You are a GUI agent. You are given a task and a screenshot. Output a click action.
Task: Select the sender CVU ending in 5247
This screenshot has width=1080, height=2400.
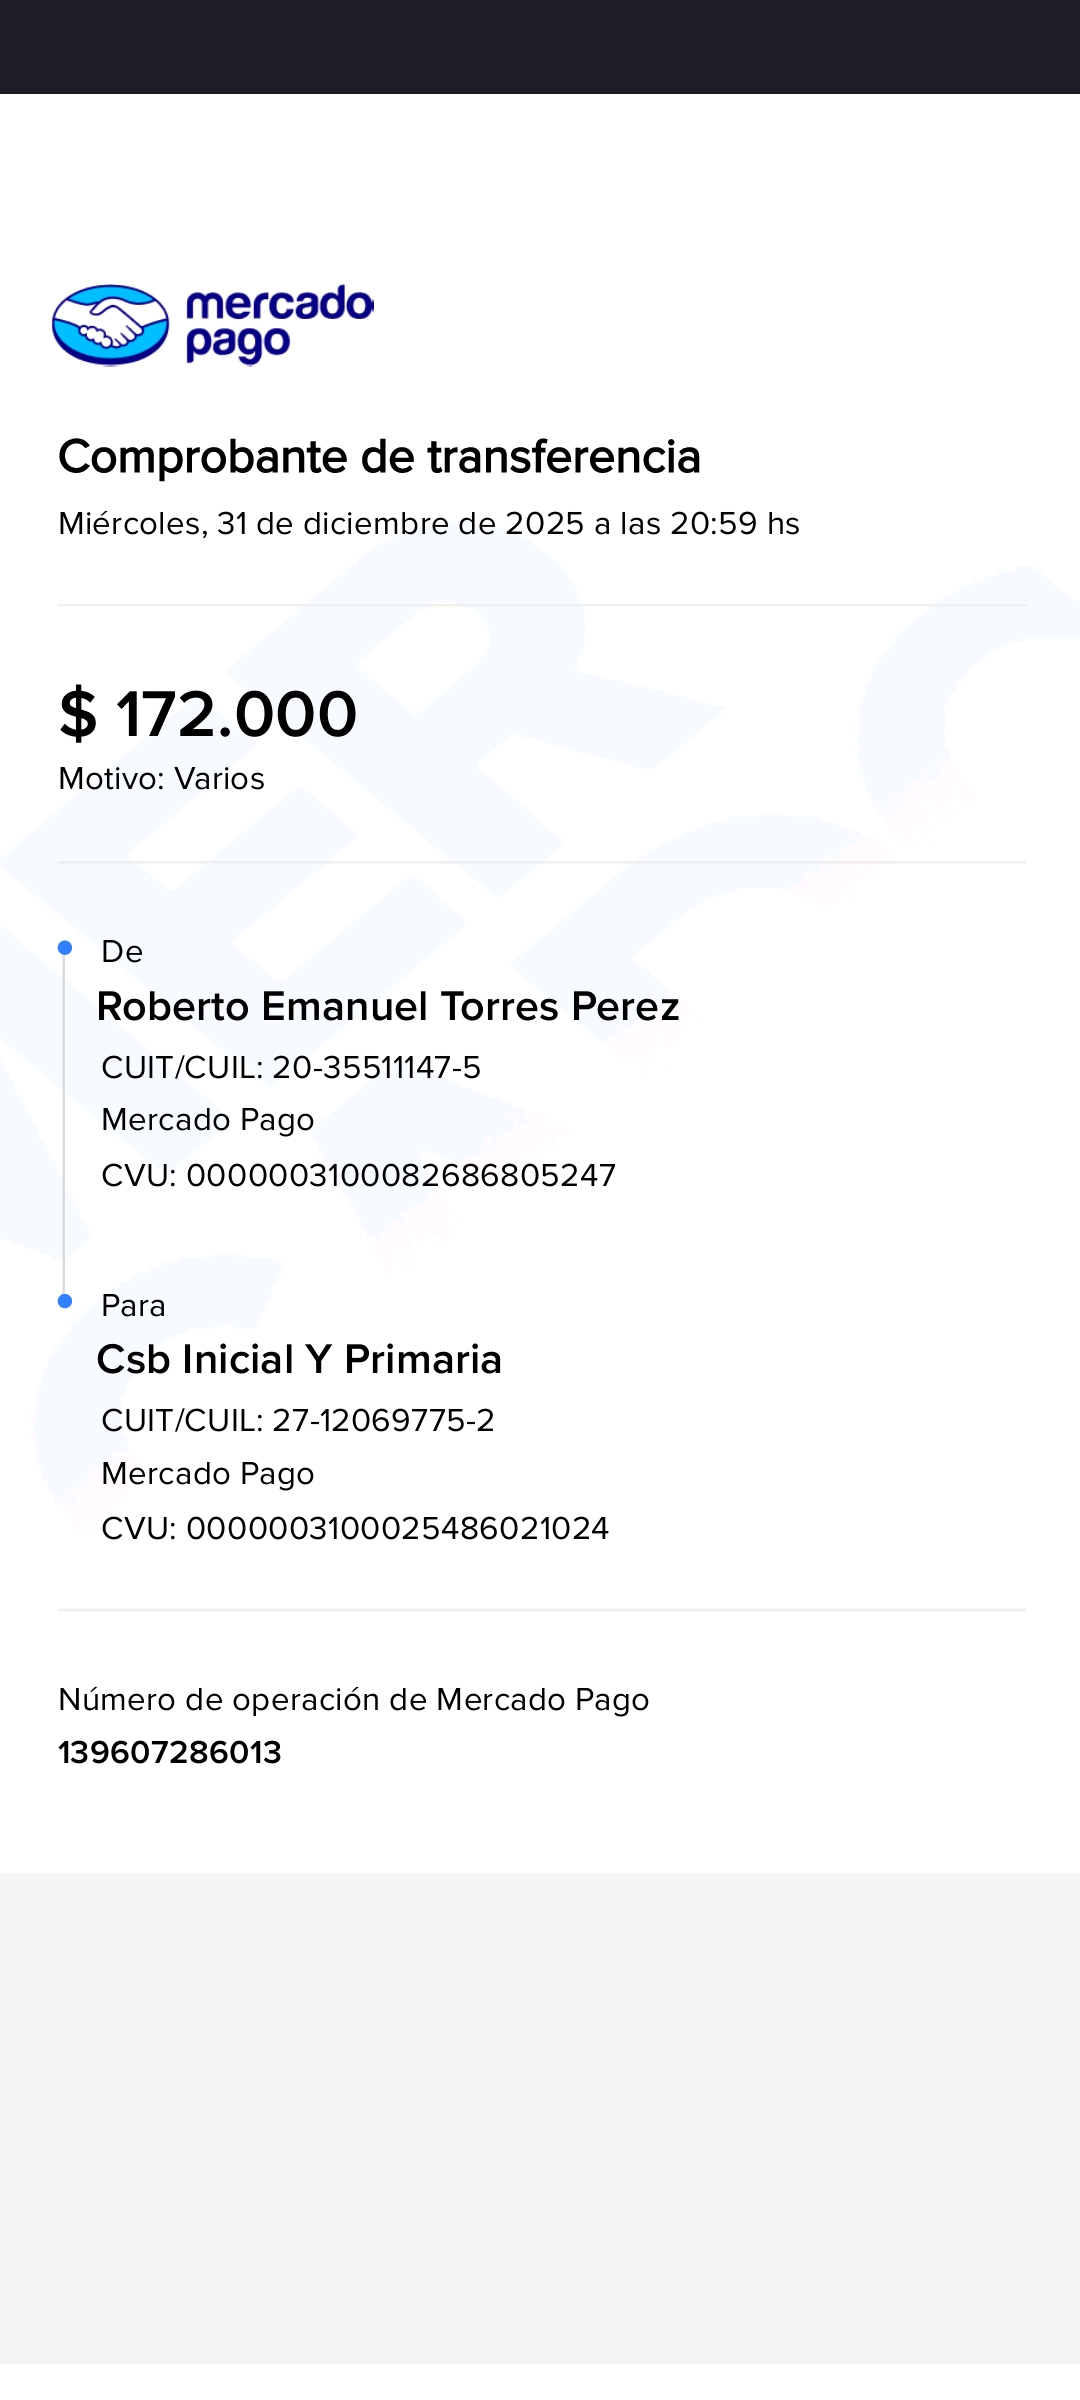358,1175
